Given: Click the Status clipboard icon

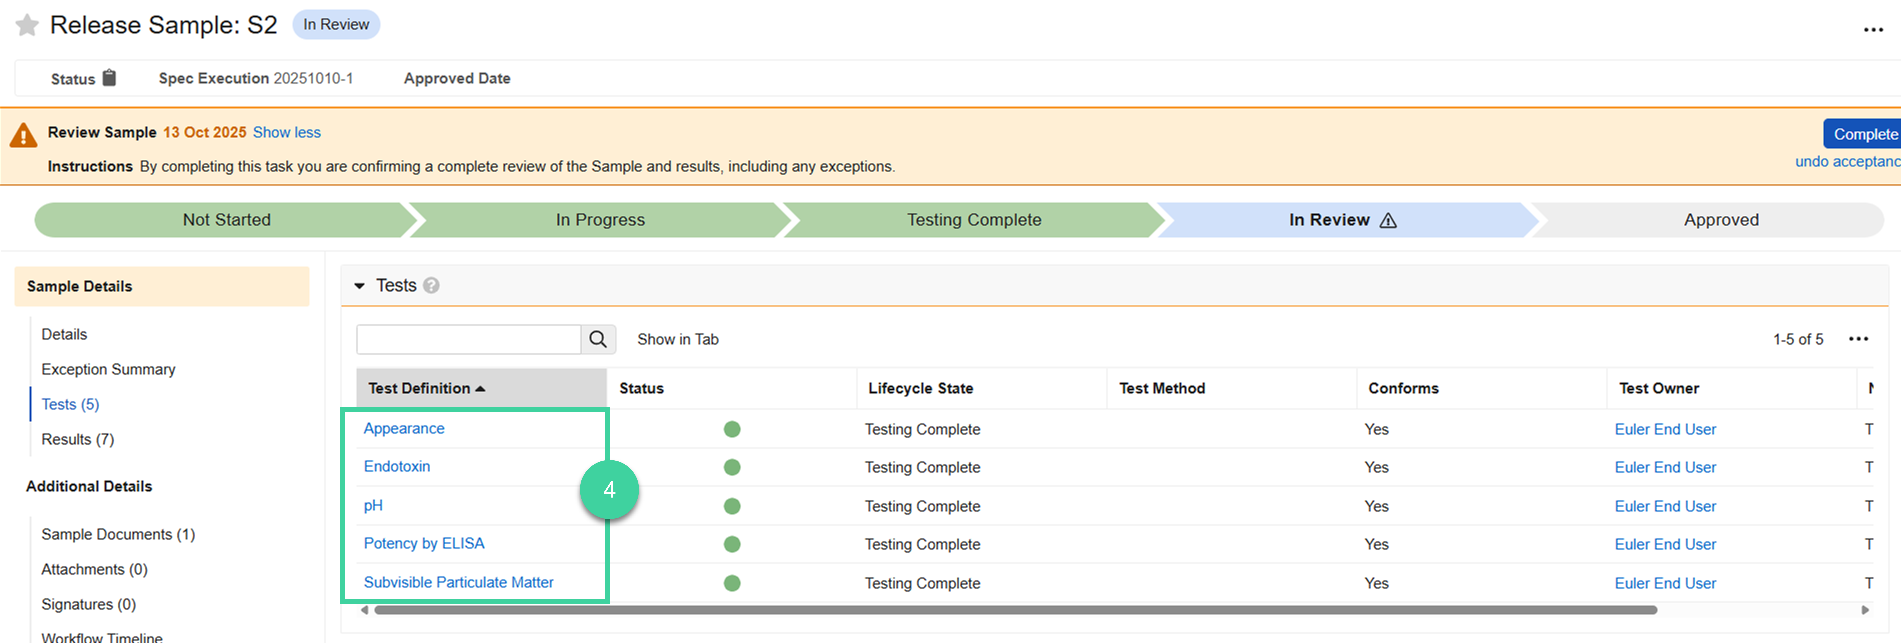Looking at the screenshot, I should [110, 78].
